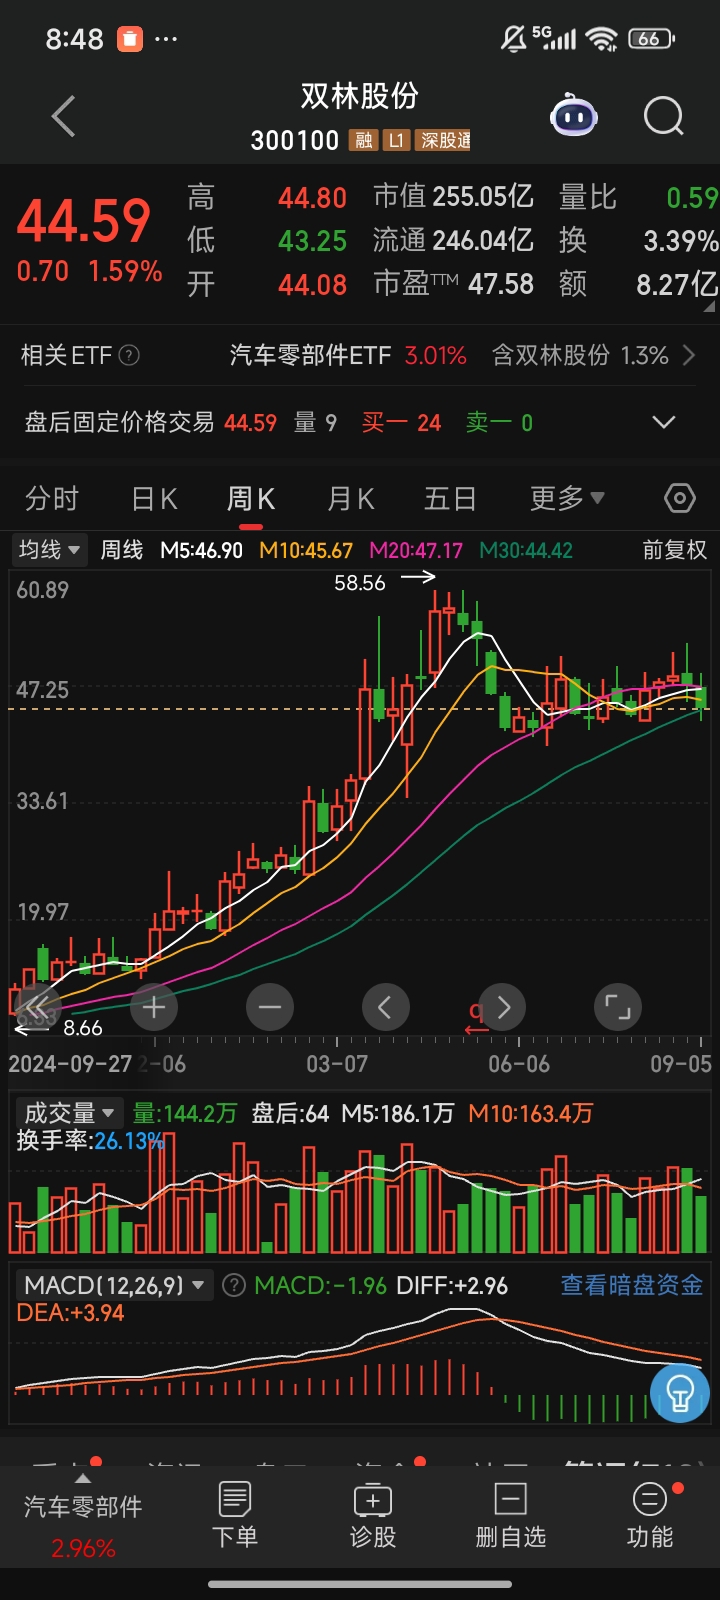The image size is (720, 1600).
Task: Switch to 日K tab
Action: [155, 498]
